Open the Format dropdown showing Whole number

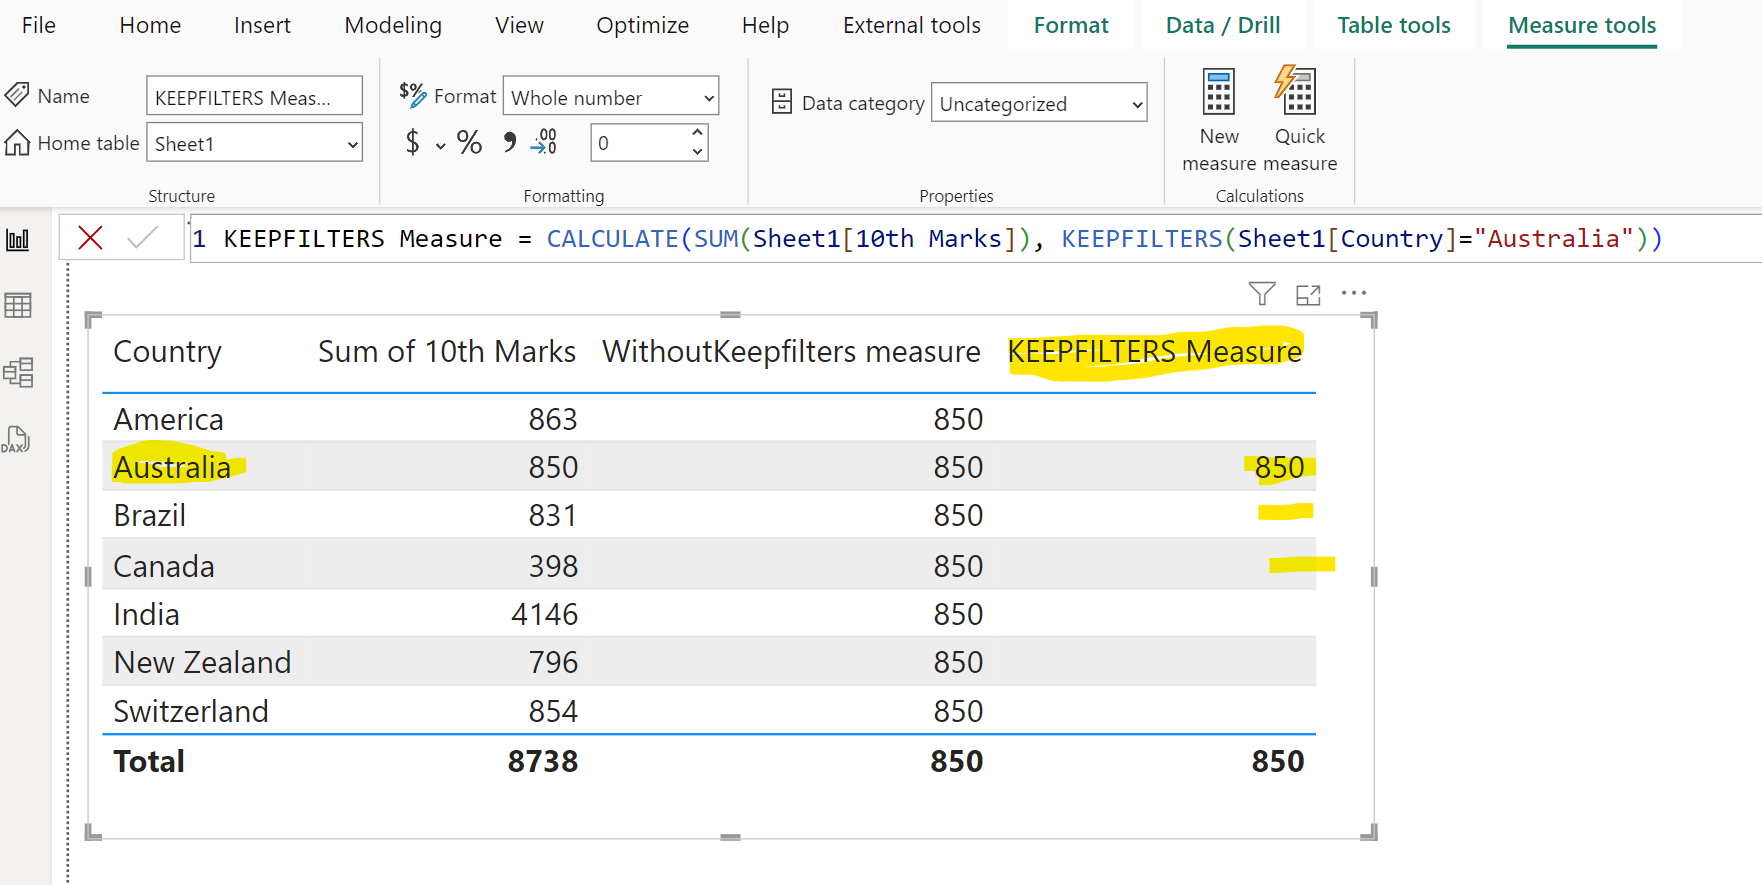[x=610, y=97]
